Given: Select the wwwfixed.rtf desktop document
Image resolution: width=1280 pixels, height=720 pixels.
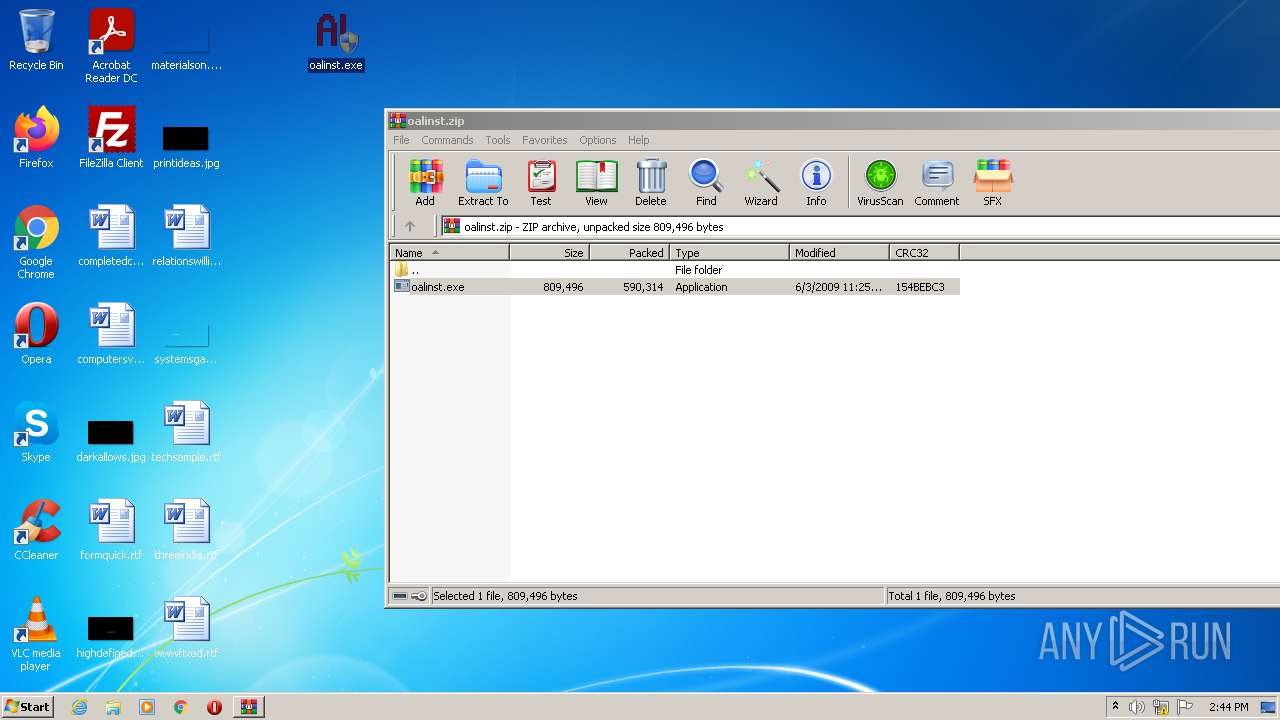Looking at the screenshot, I should (186, 628).
